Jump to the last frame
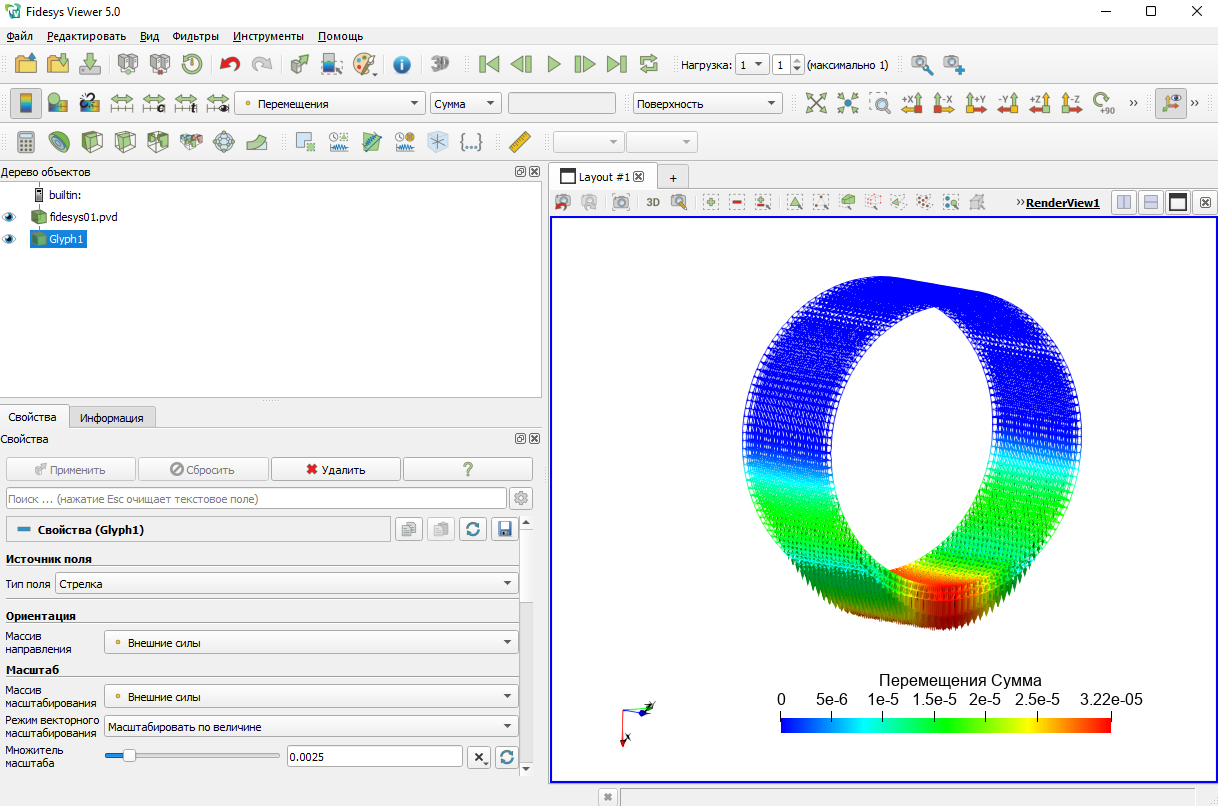Screen dimensions: 1218x806 coord(617,64)
